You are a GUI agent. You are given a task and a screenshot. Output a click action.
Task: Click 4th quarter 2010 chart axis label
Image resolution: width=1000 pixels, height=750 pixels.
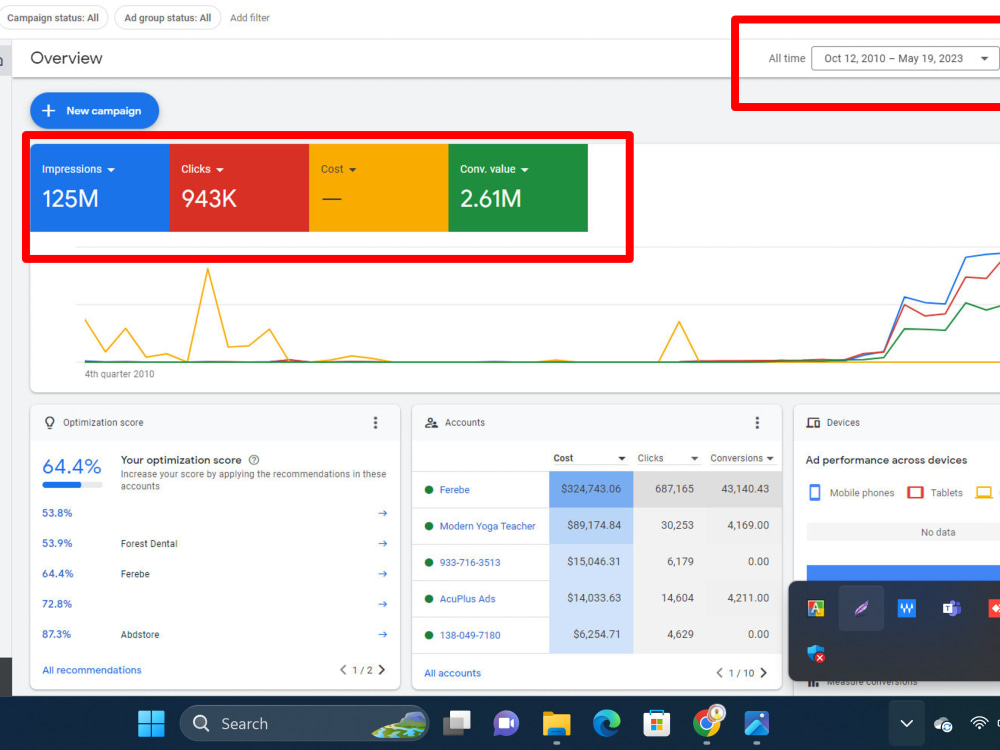(x=119, y=374)
